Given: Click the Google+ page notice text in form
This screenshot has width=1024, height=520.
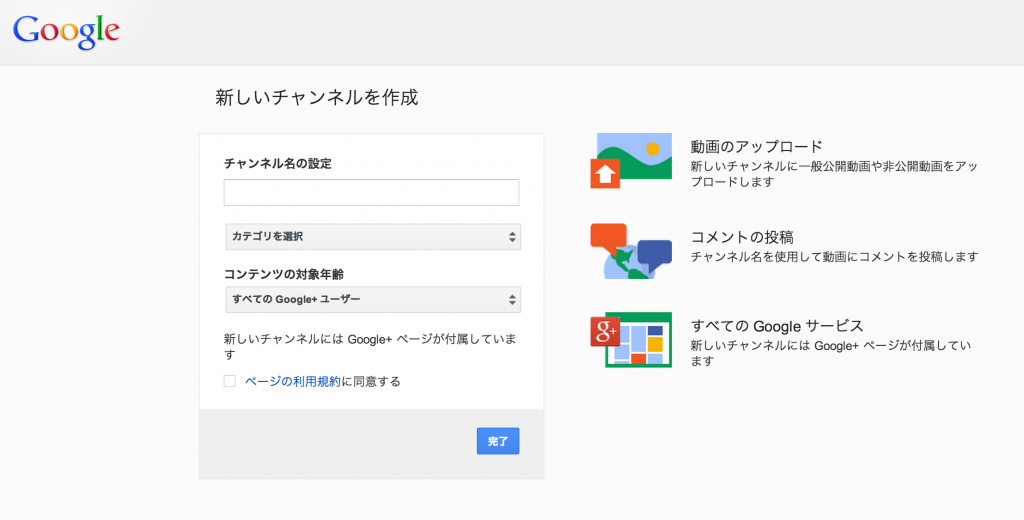Looking at the screenshot, I should [370, 347].
